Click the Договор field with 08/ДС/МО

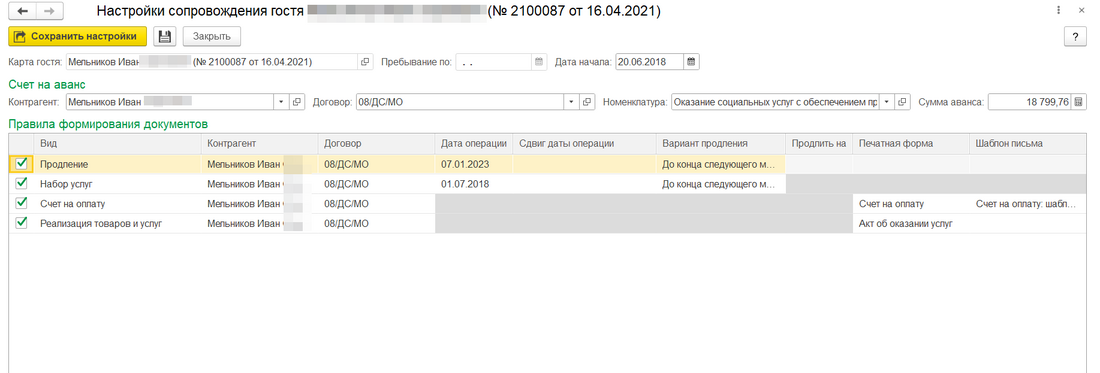(x=461, y=102)
